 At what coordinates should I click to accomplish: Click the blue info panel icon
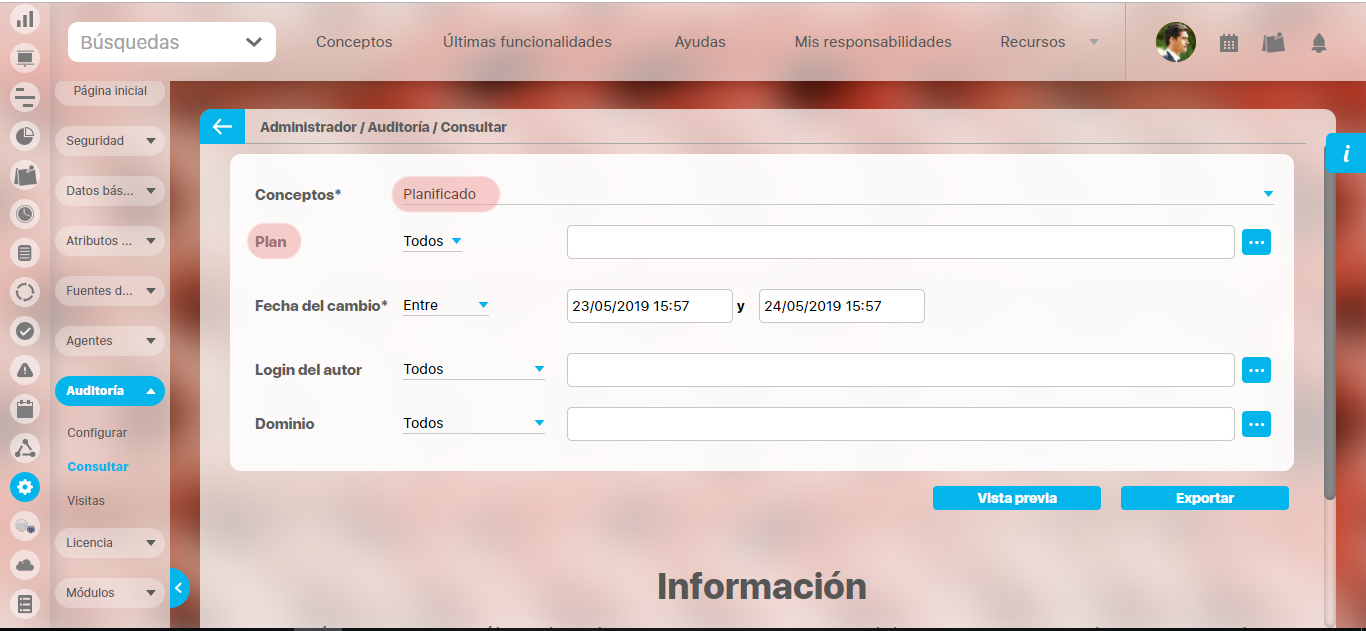(1346, 153)
